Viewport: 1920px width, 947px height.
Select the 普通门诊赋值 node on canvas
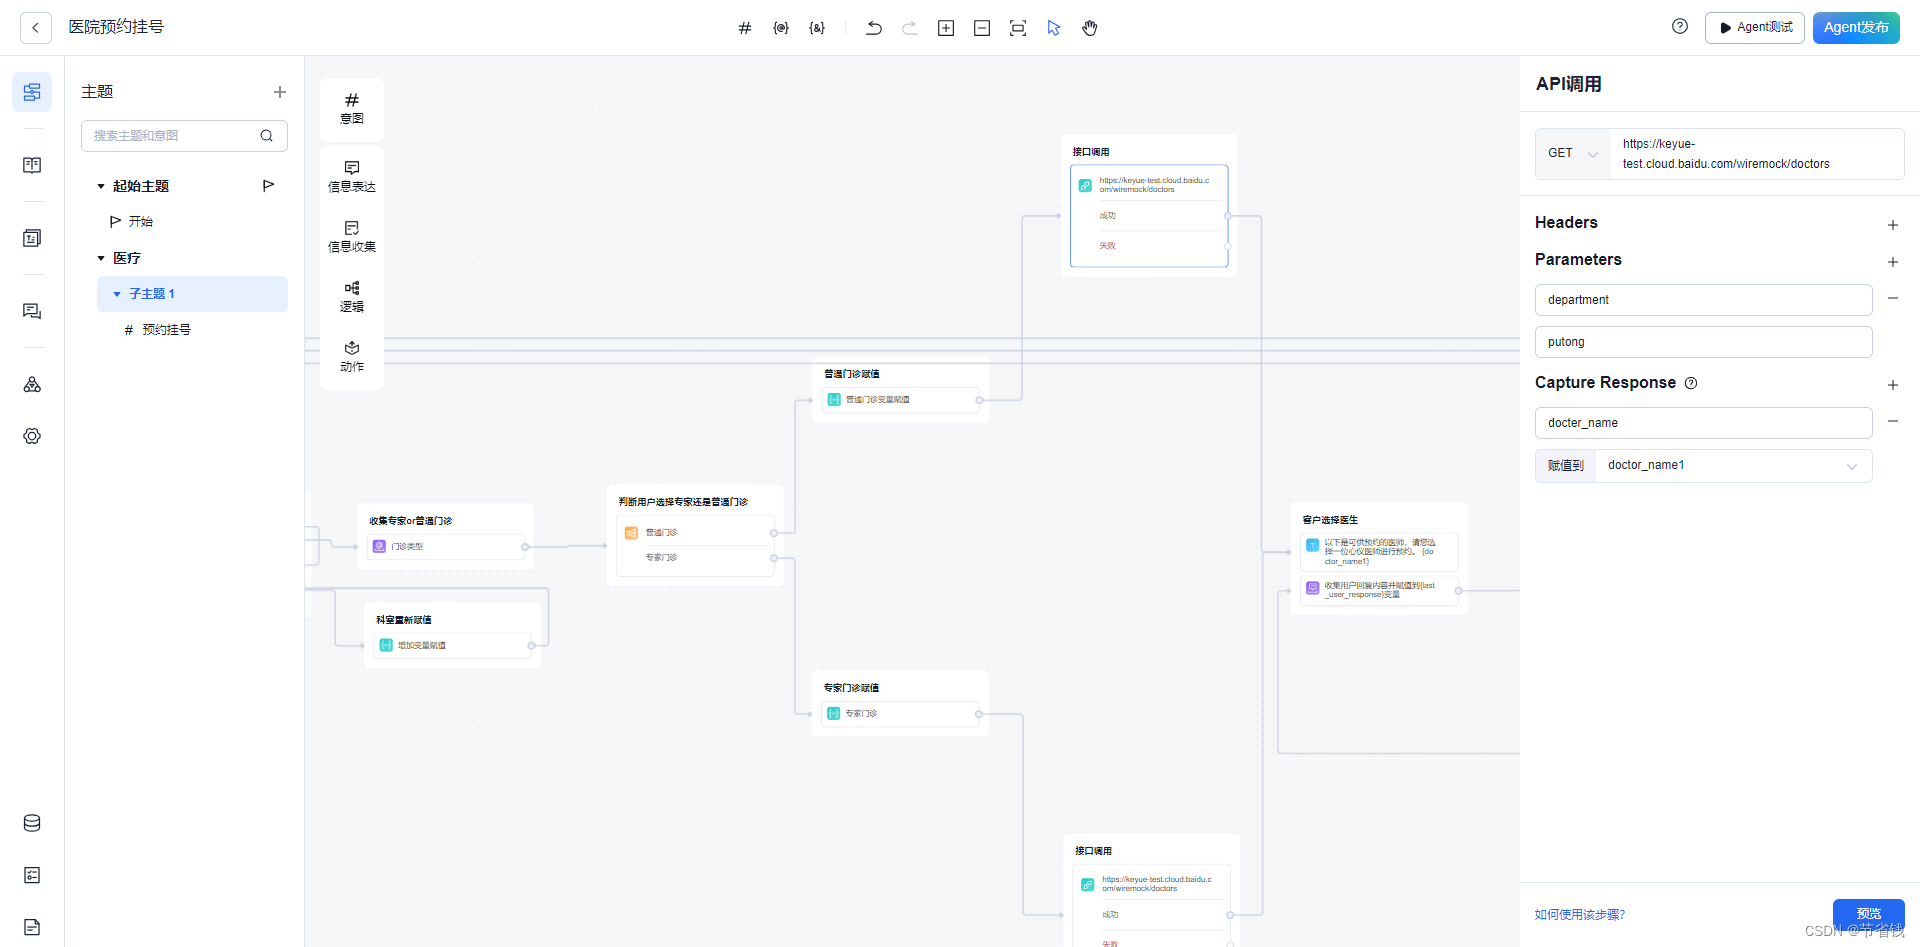[901, 391]
